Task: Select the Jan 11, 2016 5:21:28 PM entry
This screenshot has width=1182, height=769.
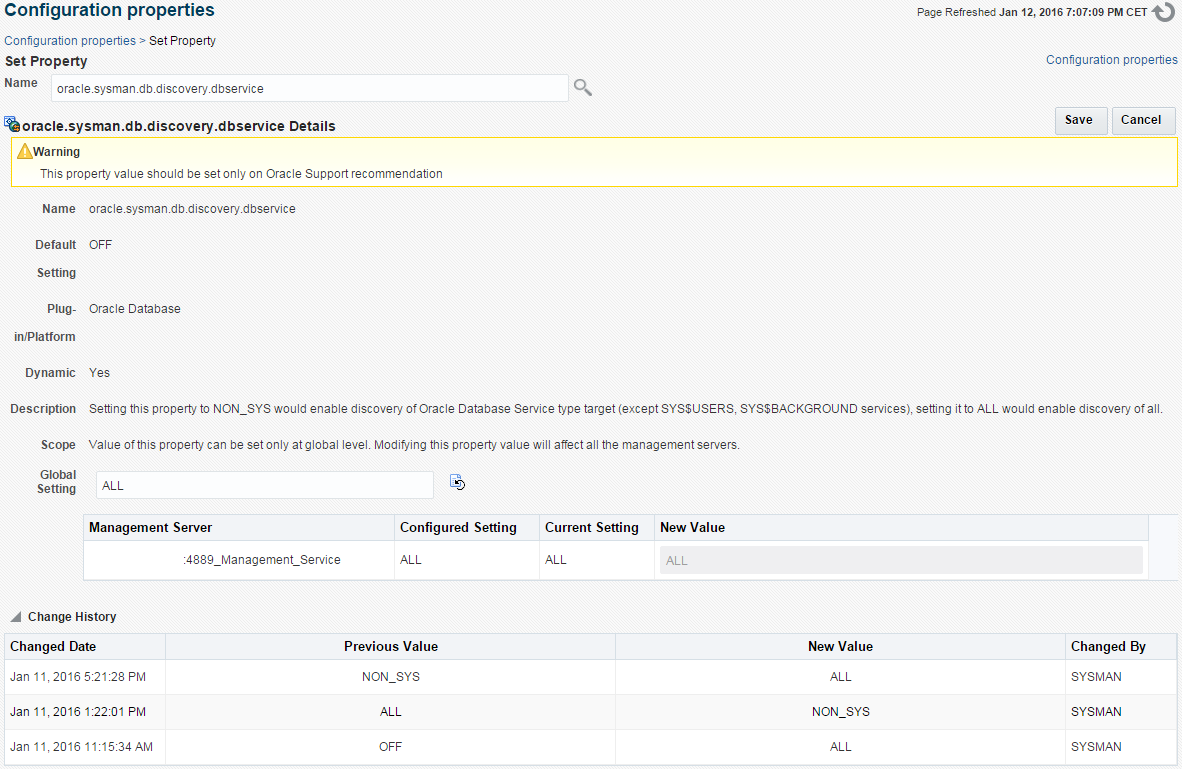Action: tap(591, 677)
